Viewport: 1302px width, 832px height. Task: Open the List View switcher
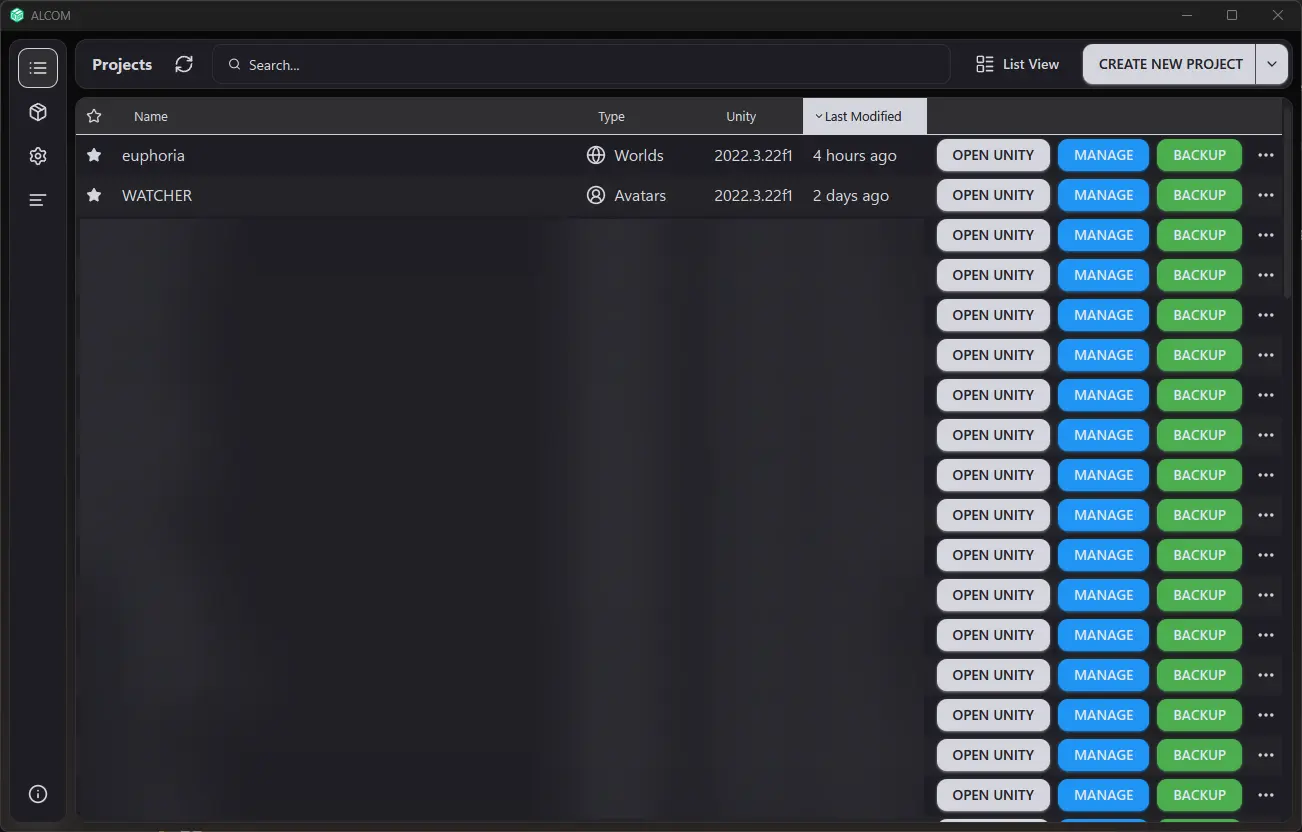pyautogui.click(x=1017, y=64)
